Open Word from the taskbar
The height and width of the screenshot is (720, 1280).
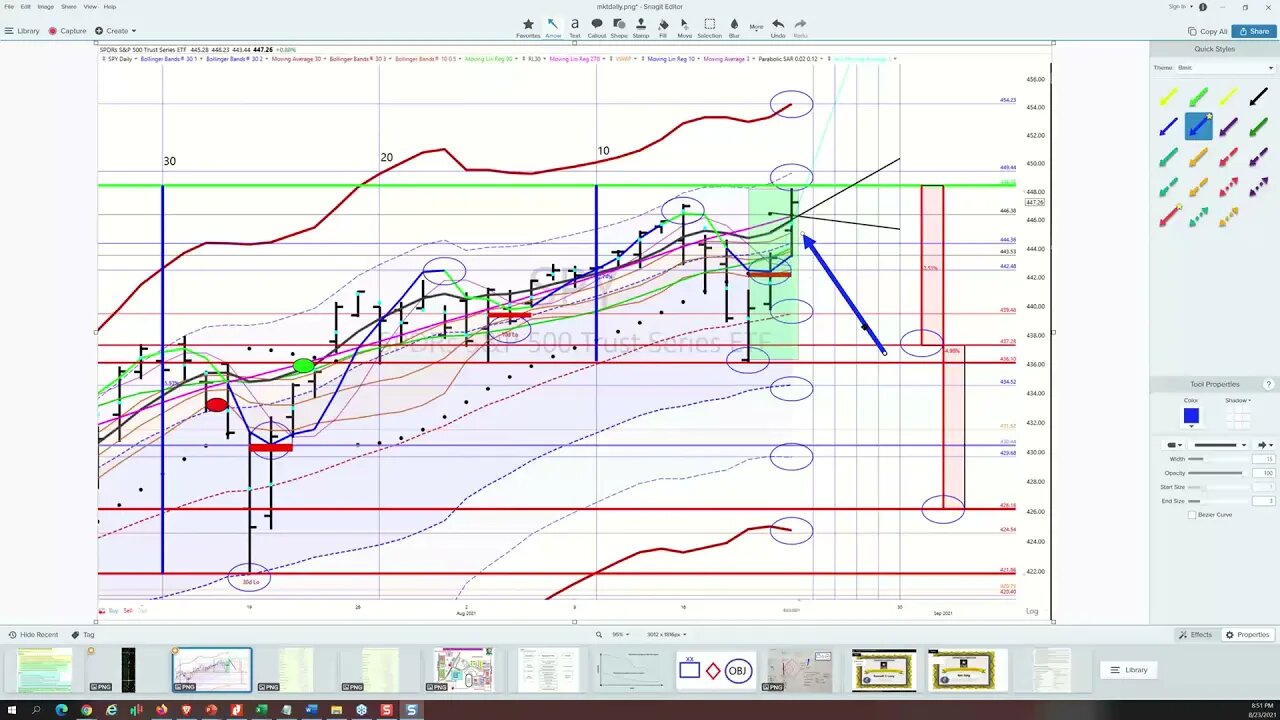[x=311, y=710]
